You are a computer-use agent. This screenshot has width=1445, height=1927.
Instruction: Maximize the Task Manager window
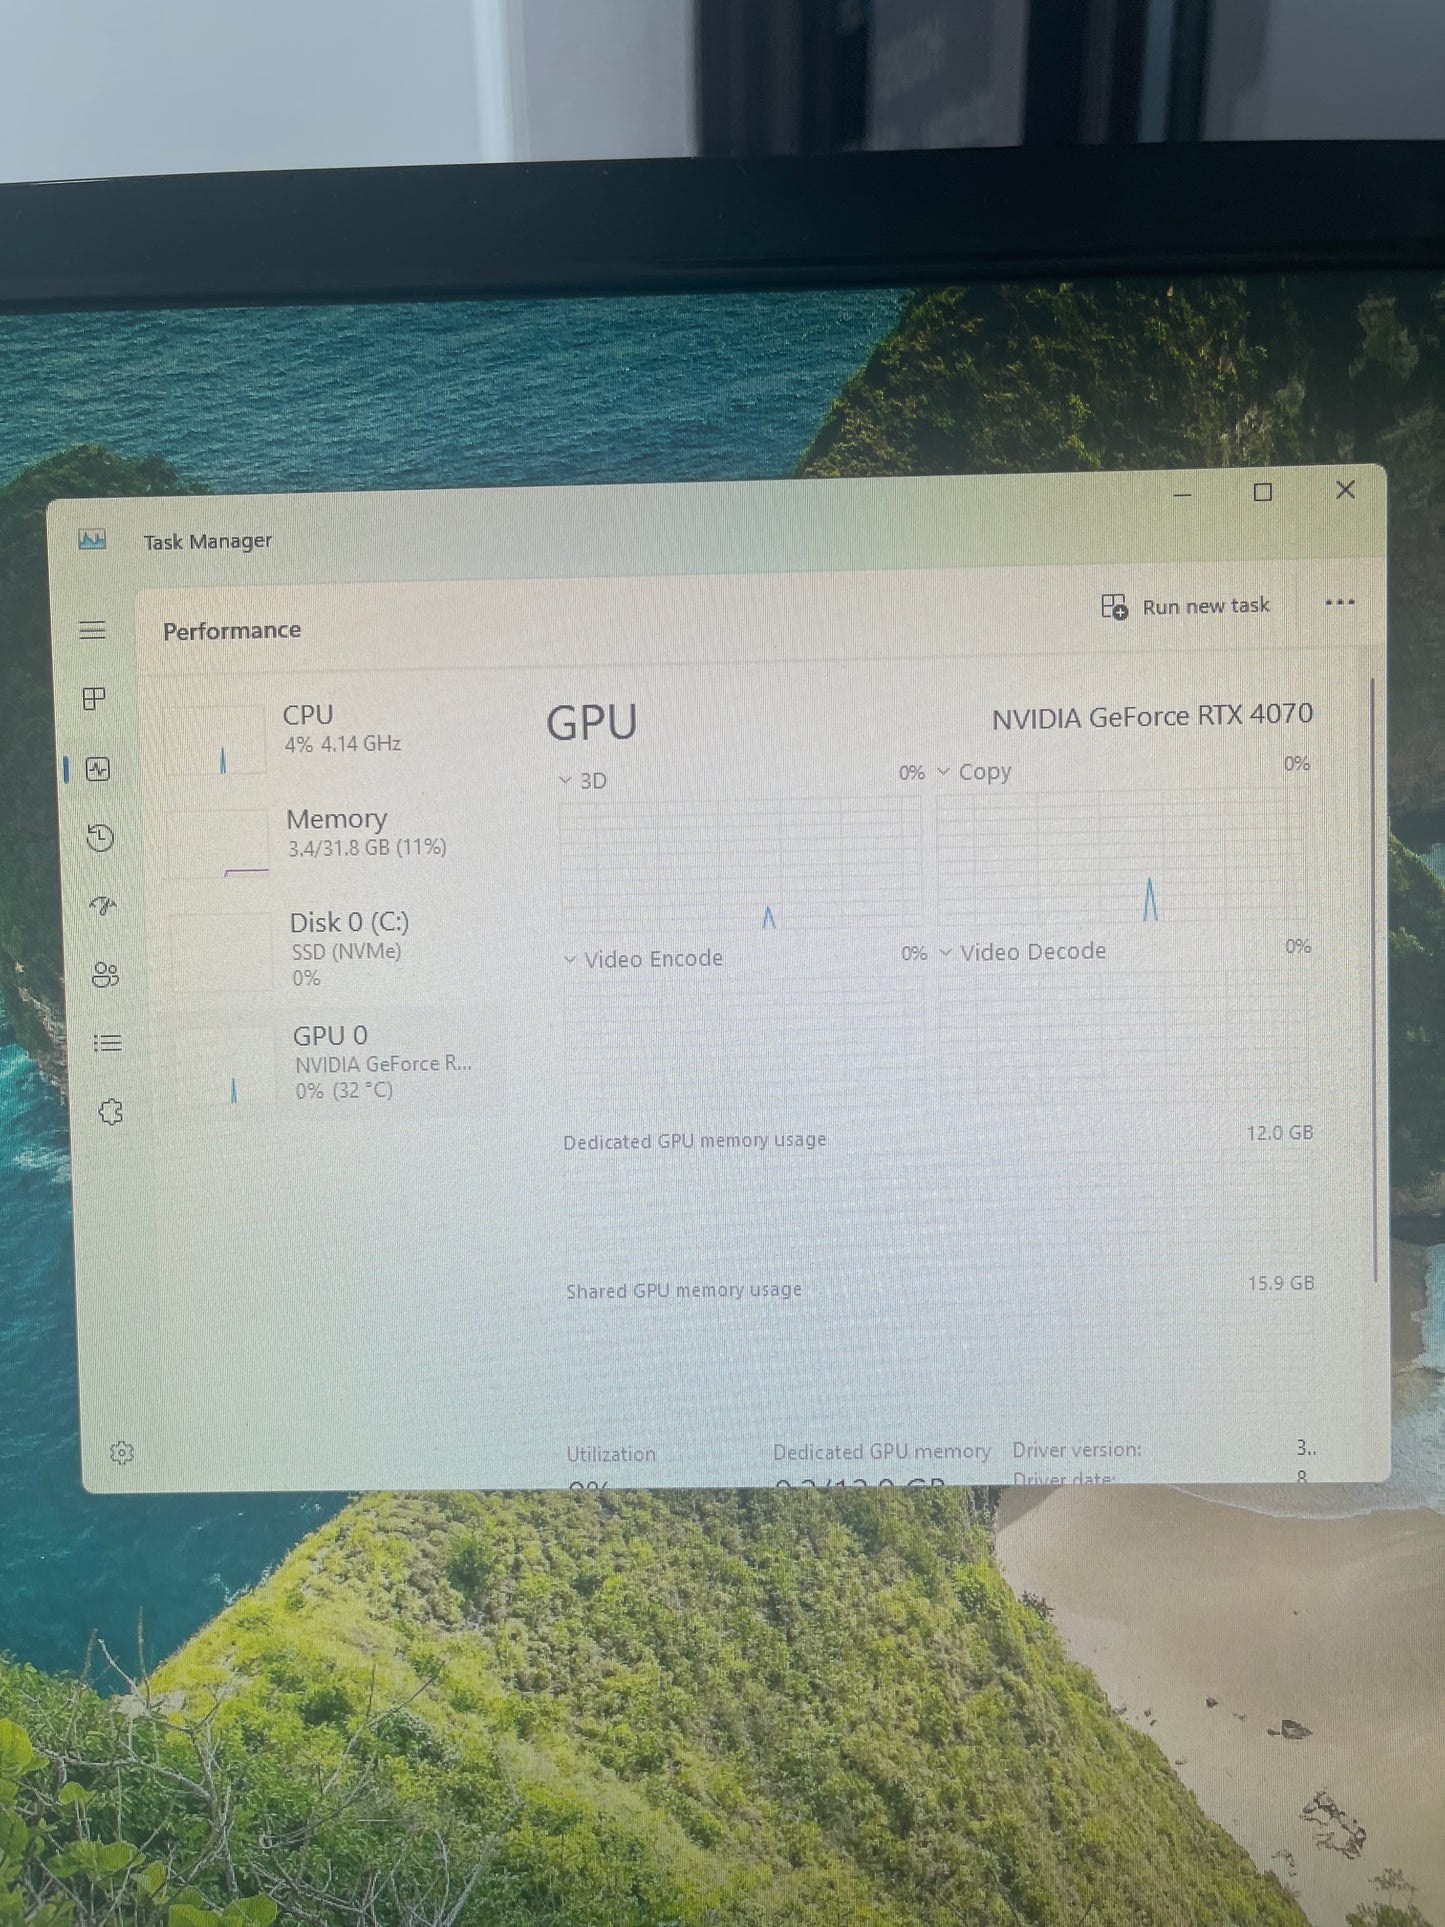pyautogui.click(x=1263, y=492)
